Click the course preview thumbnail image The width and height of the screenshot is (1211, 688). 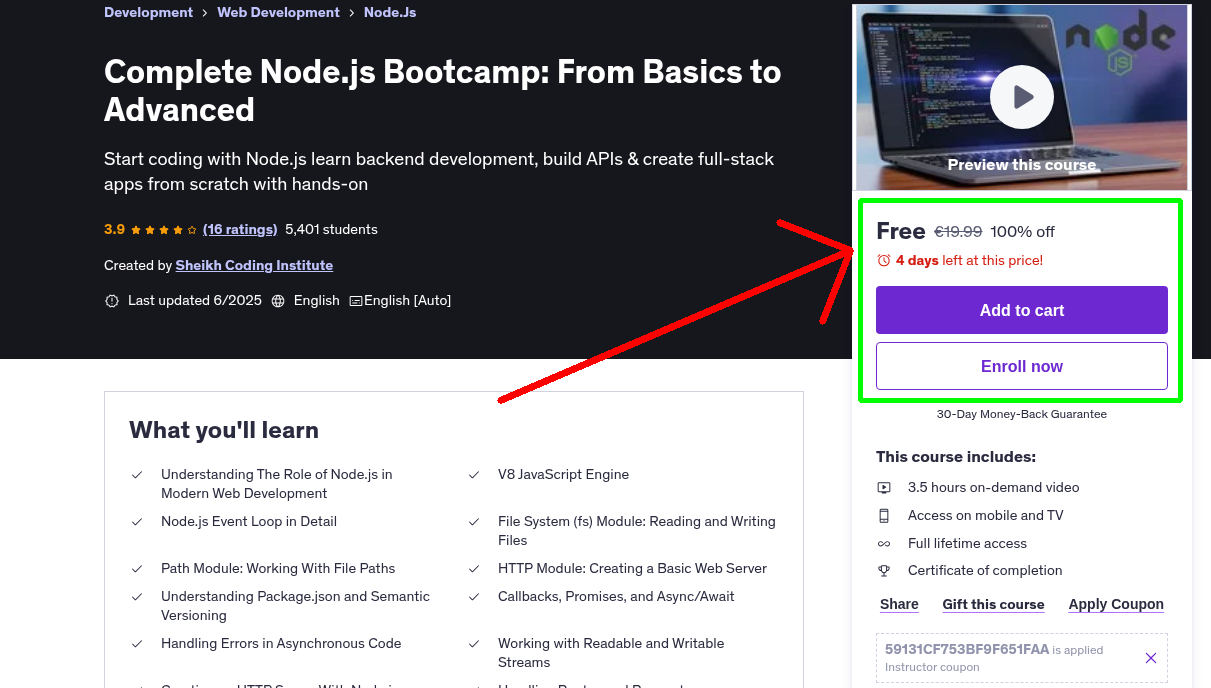point(1022,97)
